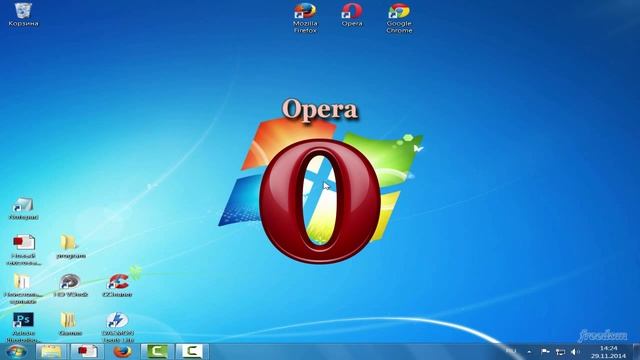This screenshot has height=360, width=640.
Task: Select the red-and-white document file on desktop
Action: tap(23, 249)
